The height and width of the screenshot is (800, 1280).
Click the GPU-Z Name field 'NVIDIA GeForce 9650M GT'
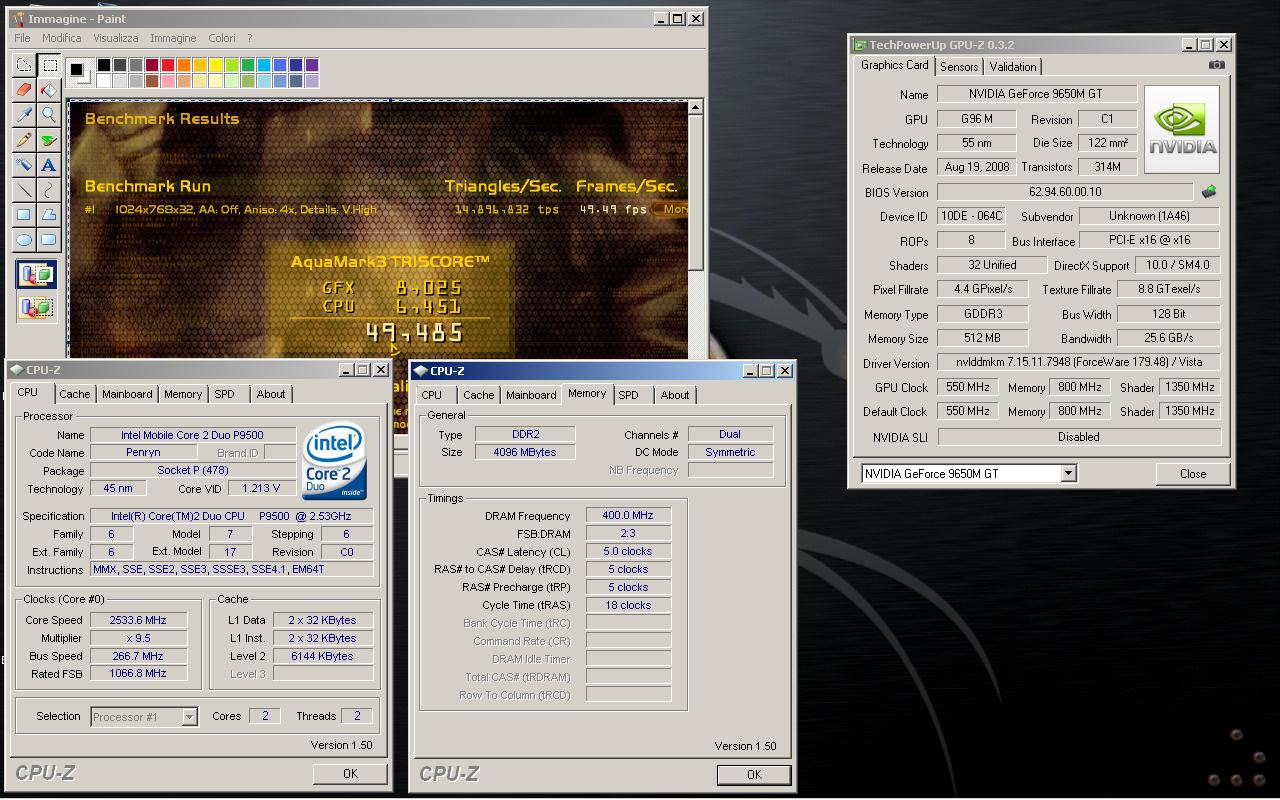(1037, 94)
